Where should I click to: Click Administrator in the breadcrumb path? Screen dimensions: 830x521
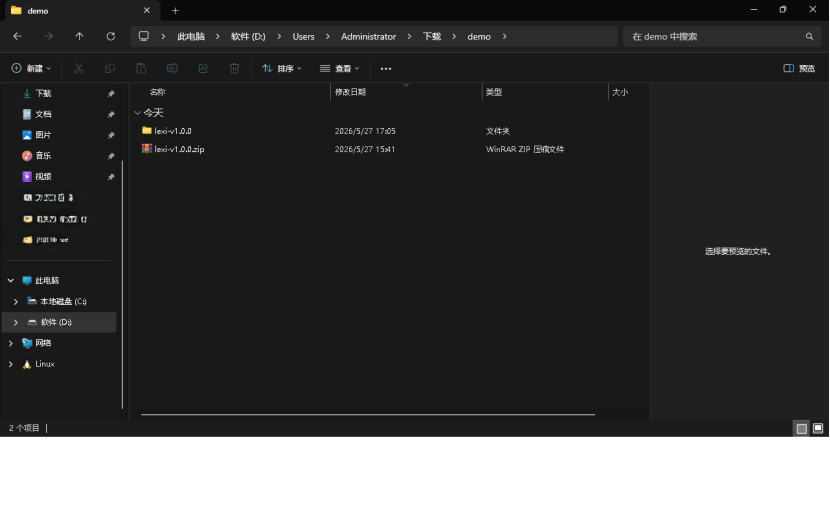coord(368,37)
